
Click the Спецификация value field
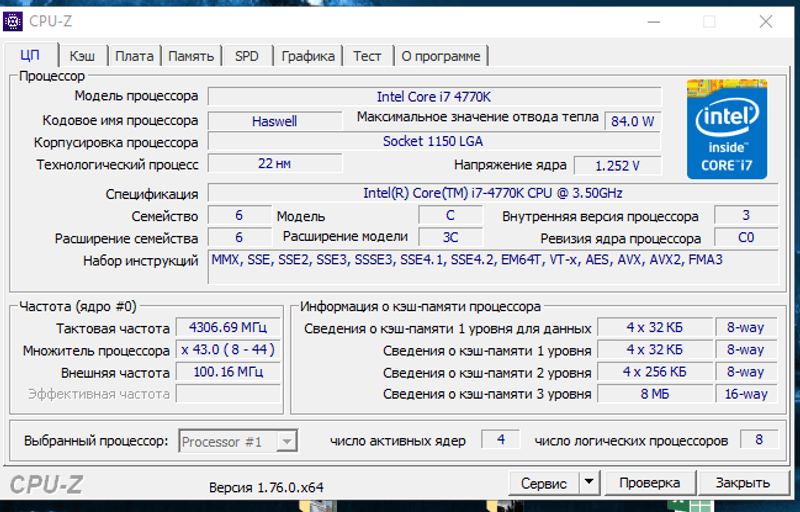click(x=493, y=193)
